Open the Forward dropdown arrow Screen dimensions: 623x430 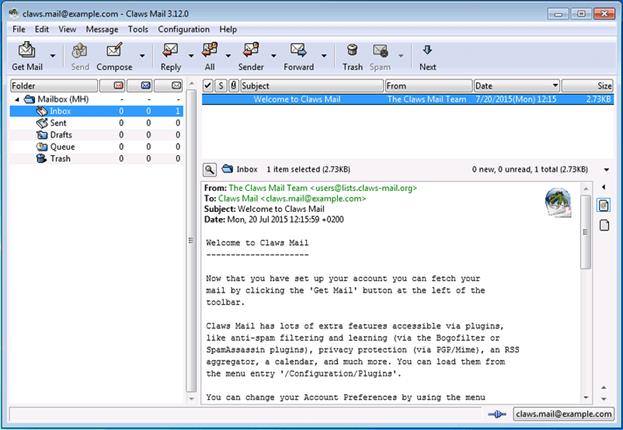click(x=324, y=56)
